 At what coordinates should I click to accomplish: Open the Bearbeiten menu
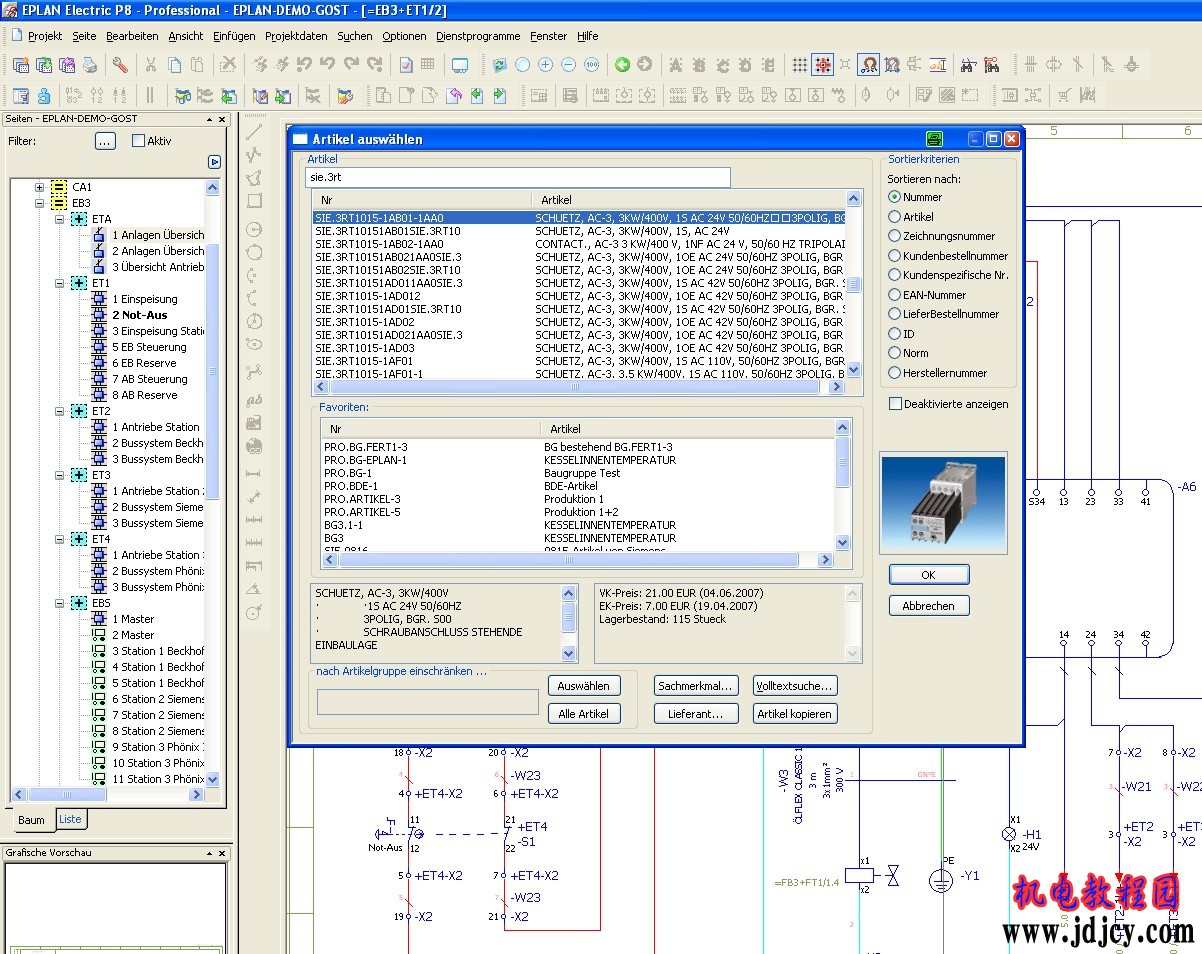point(132,36)
